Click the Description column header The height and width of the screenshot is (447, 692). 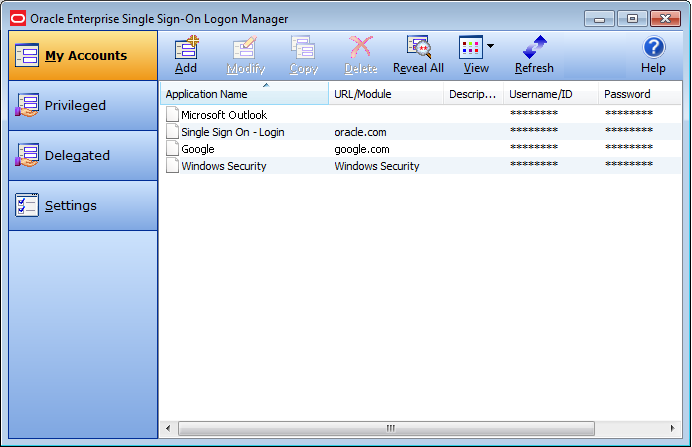coord(474,94)
